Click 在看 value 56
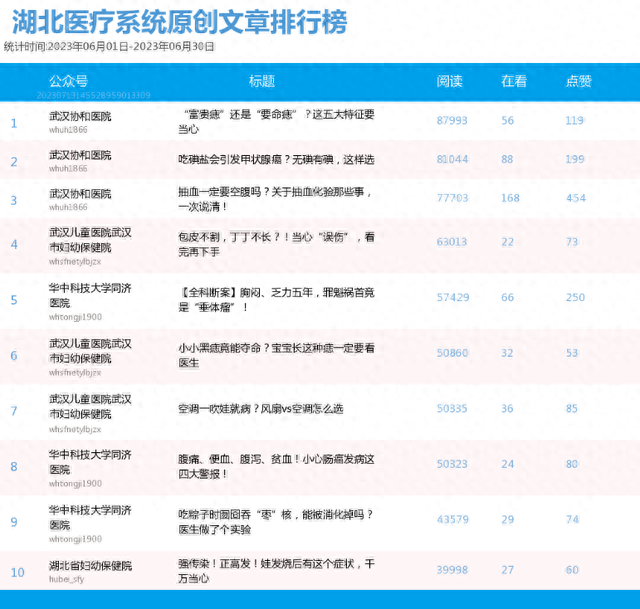The width and height of the screenshot is (640, 609). [507, 120]
